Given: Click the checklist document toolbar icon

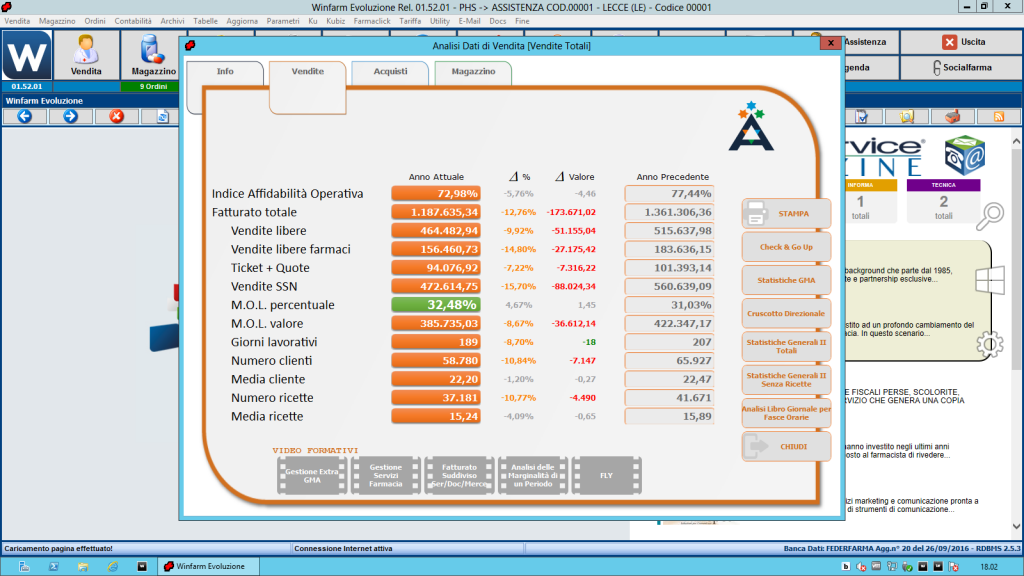Looking at the screenshot, I should [x=861, y=116].
